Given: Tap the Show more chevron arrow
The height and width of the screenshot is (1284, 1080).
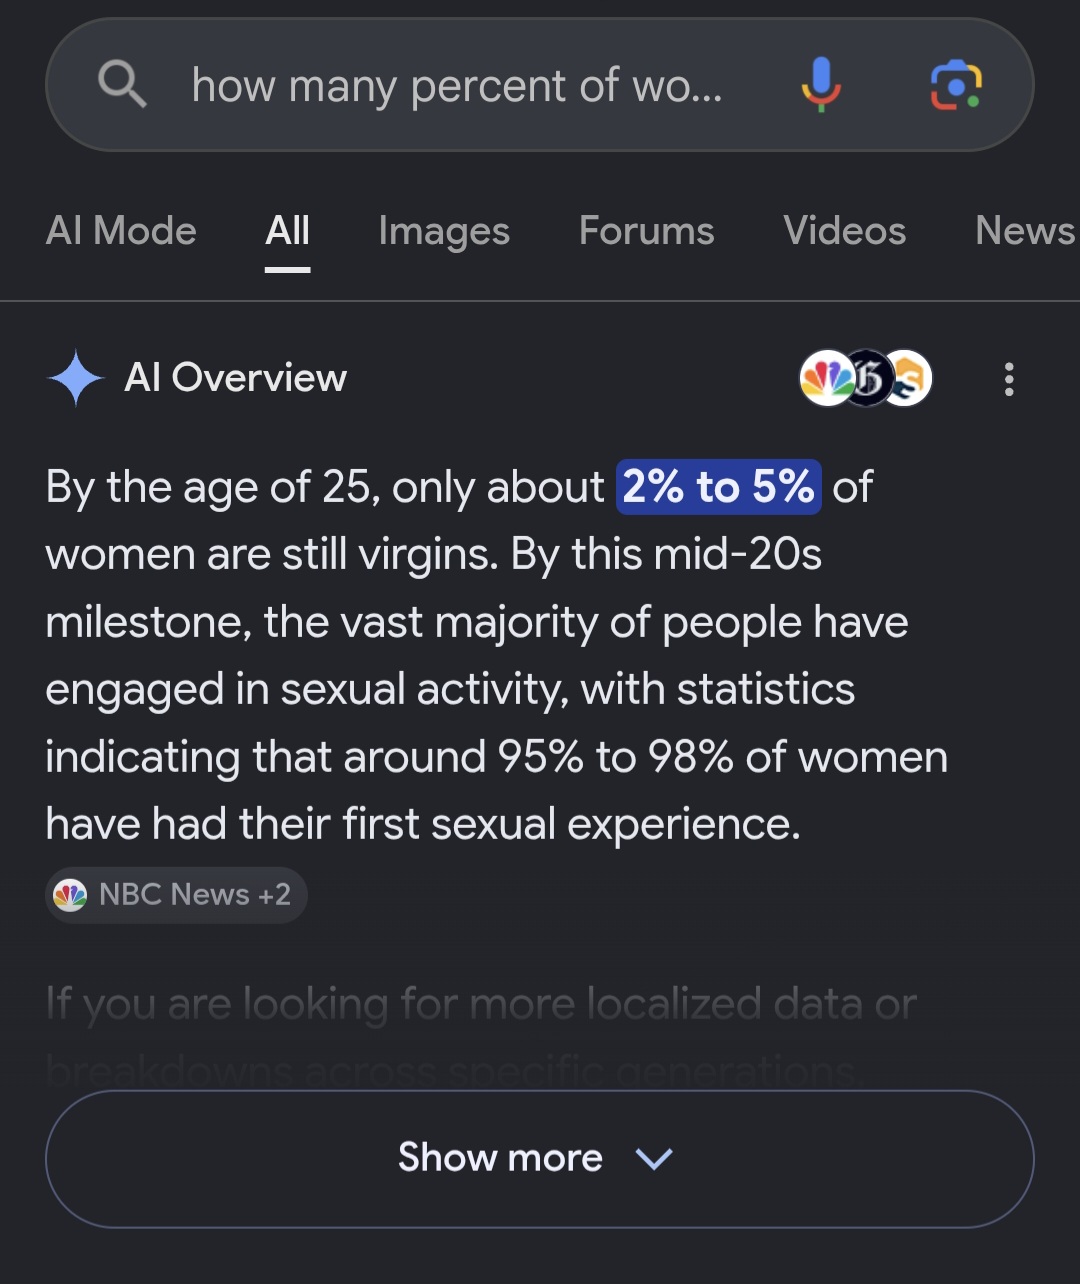Looking at the screenshot, I should pyautogui.click(x=654, y=1159).
